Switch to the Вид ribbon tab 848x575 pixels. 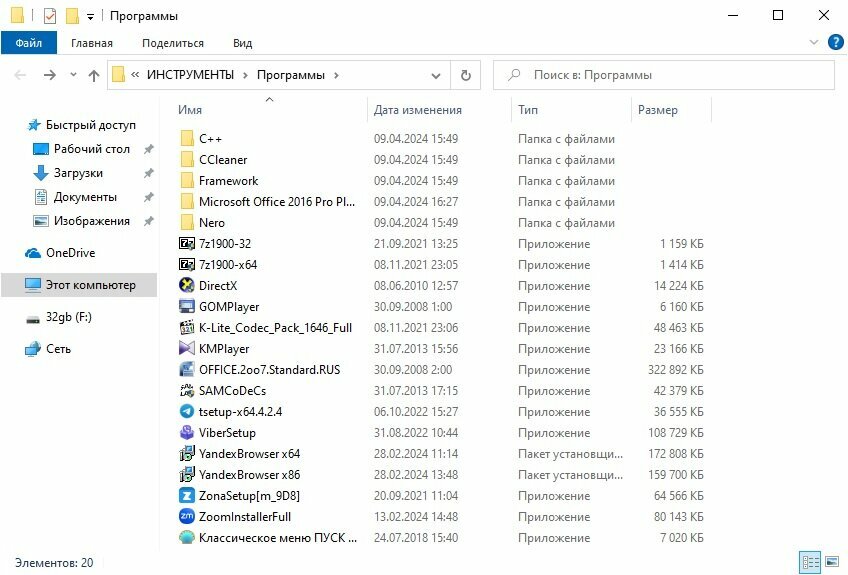pyautogui.click(x=242, y=43)
